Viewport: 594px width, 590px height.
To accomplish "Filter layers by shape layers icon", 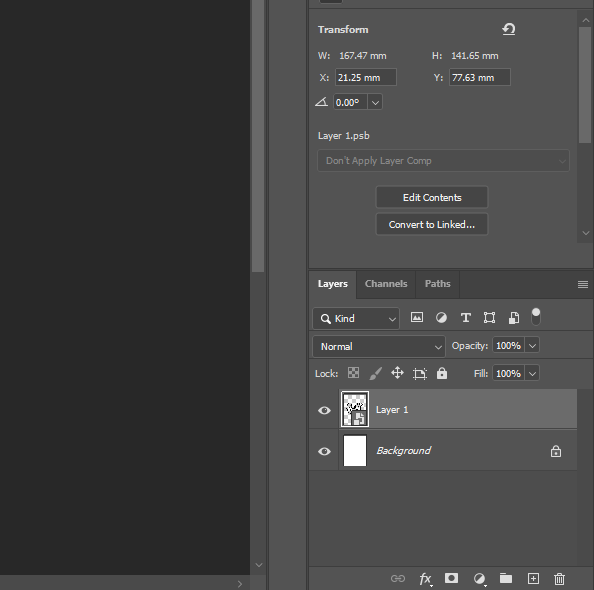I will 489,318.
